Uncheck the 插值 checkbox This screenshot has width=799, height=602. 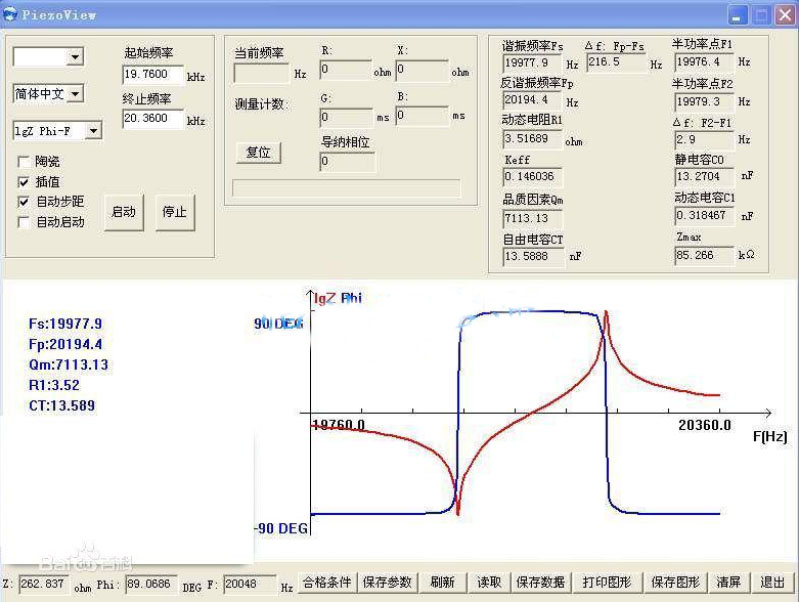(x=24, y=182)
